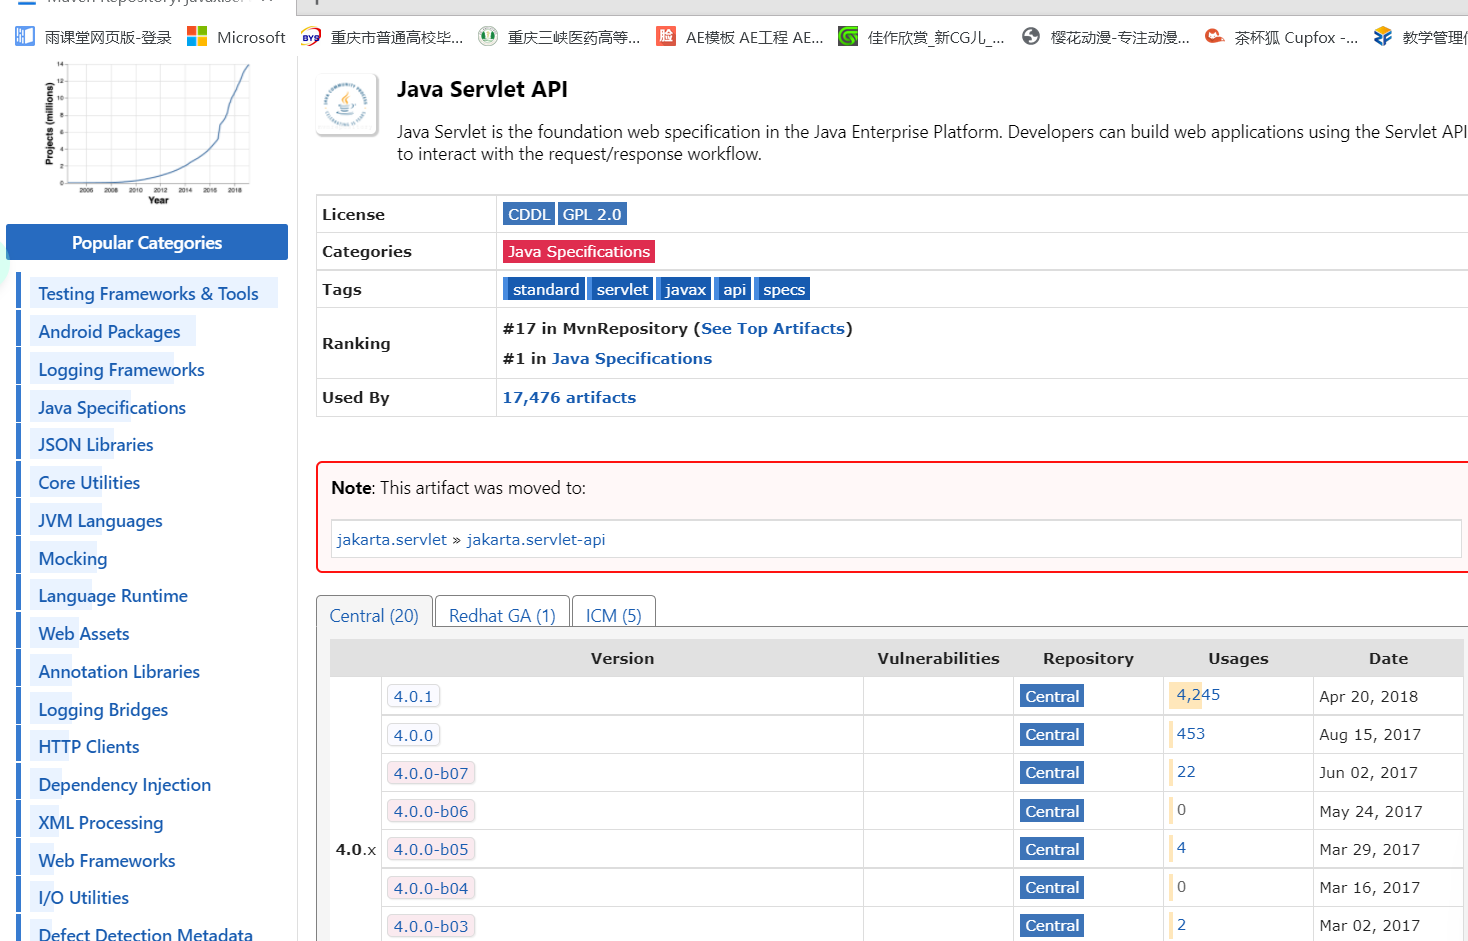Click Central repository badge for 4.0.1
Screen dimensions: 1468x941
click(x=1052, y=696)
